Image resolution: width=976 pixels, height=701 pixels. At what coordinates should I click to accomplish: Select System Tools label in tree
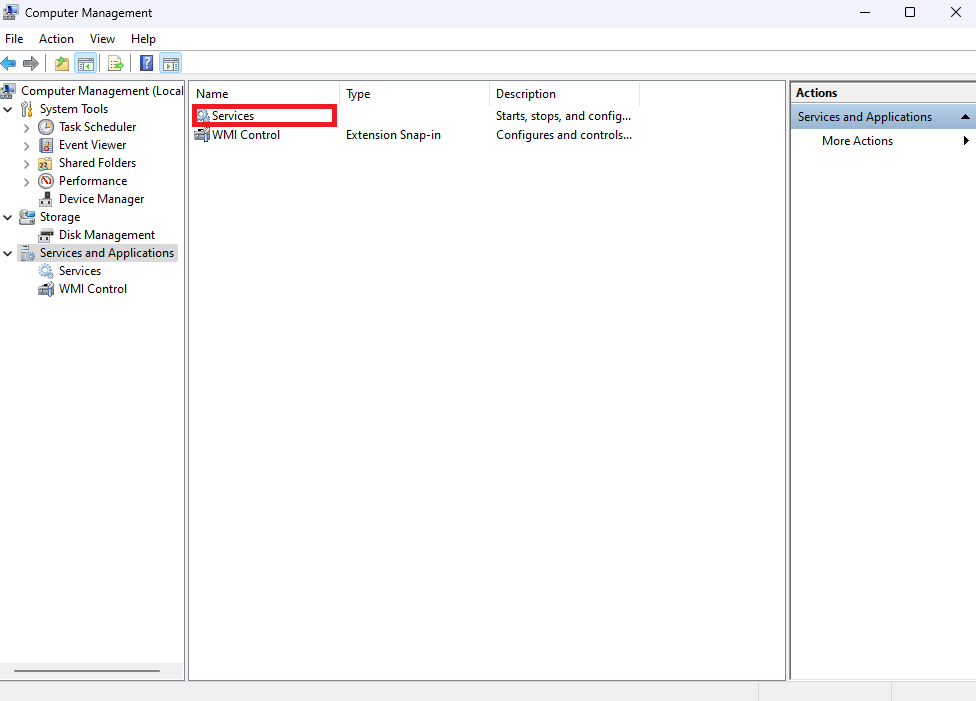73,109
